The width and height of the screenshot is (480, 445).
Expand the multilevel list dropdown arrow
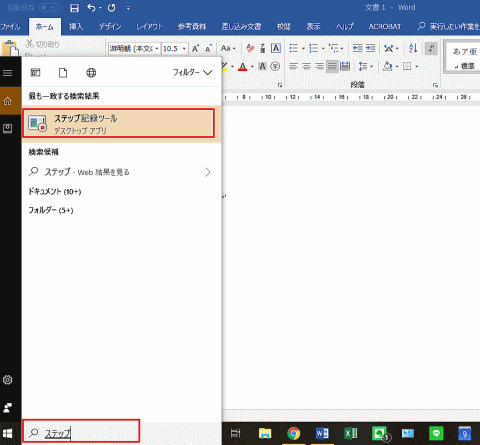pos(342,49)
